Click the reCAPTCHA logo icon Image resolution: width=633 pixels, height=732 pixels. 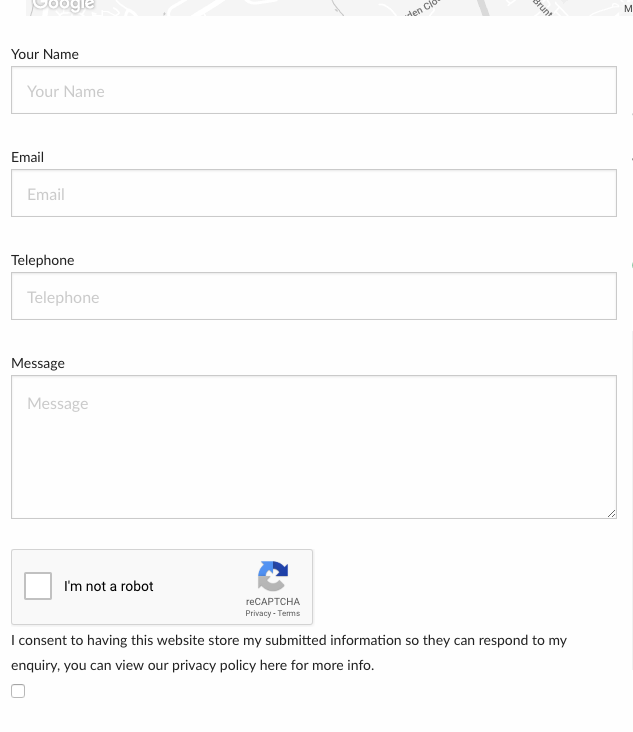click(273, 576)
